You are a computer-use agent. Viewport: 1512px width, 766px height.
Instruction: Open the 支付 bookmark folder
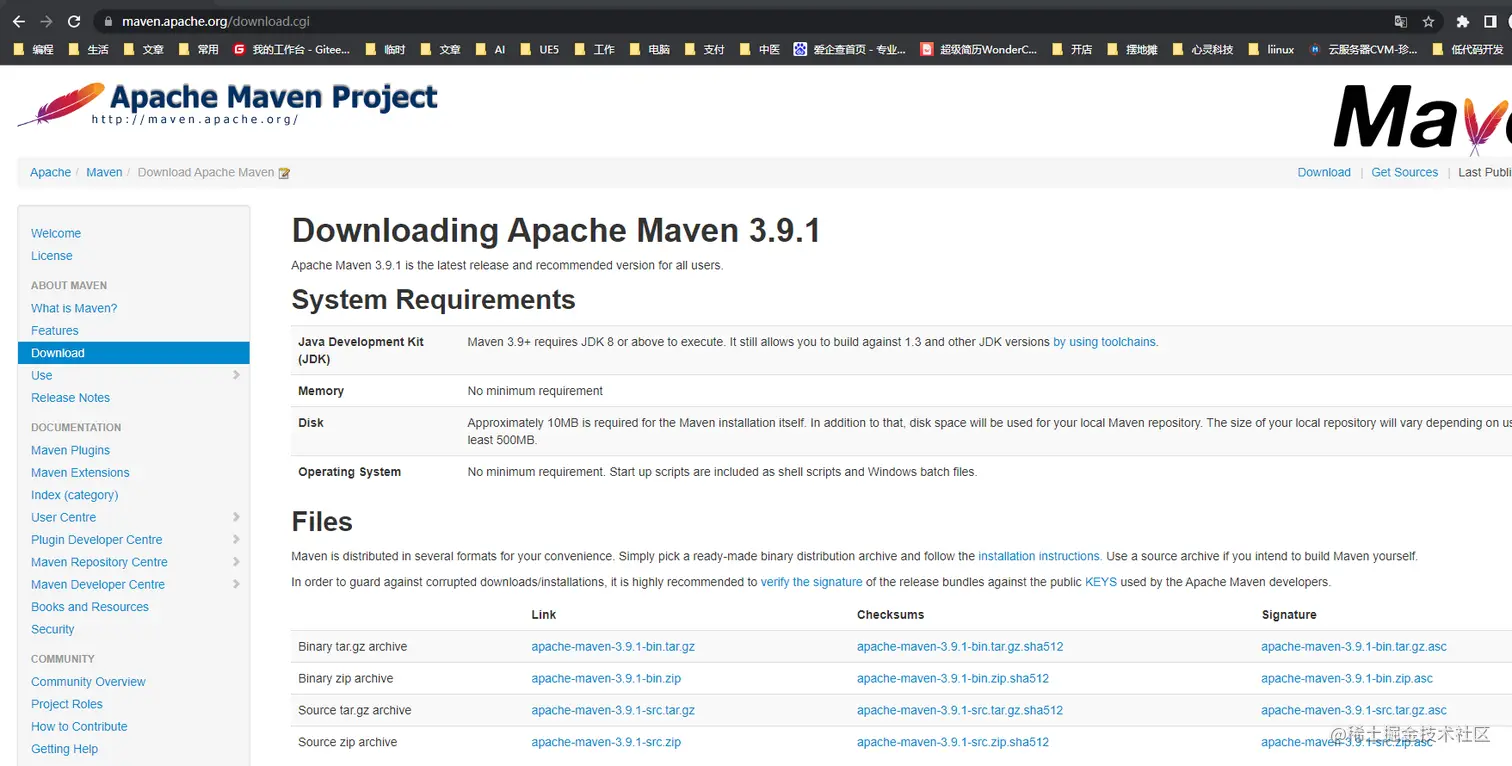705,49
